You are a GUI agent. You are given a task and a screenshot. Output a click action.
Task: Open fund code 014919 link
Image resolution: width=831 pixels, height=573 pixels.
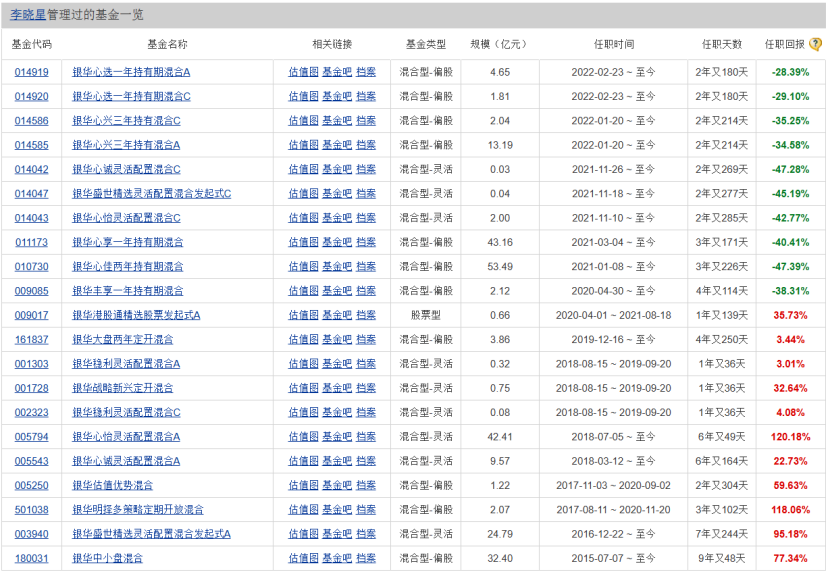(x=31, y=72)
